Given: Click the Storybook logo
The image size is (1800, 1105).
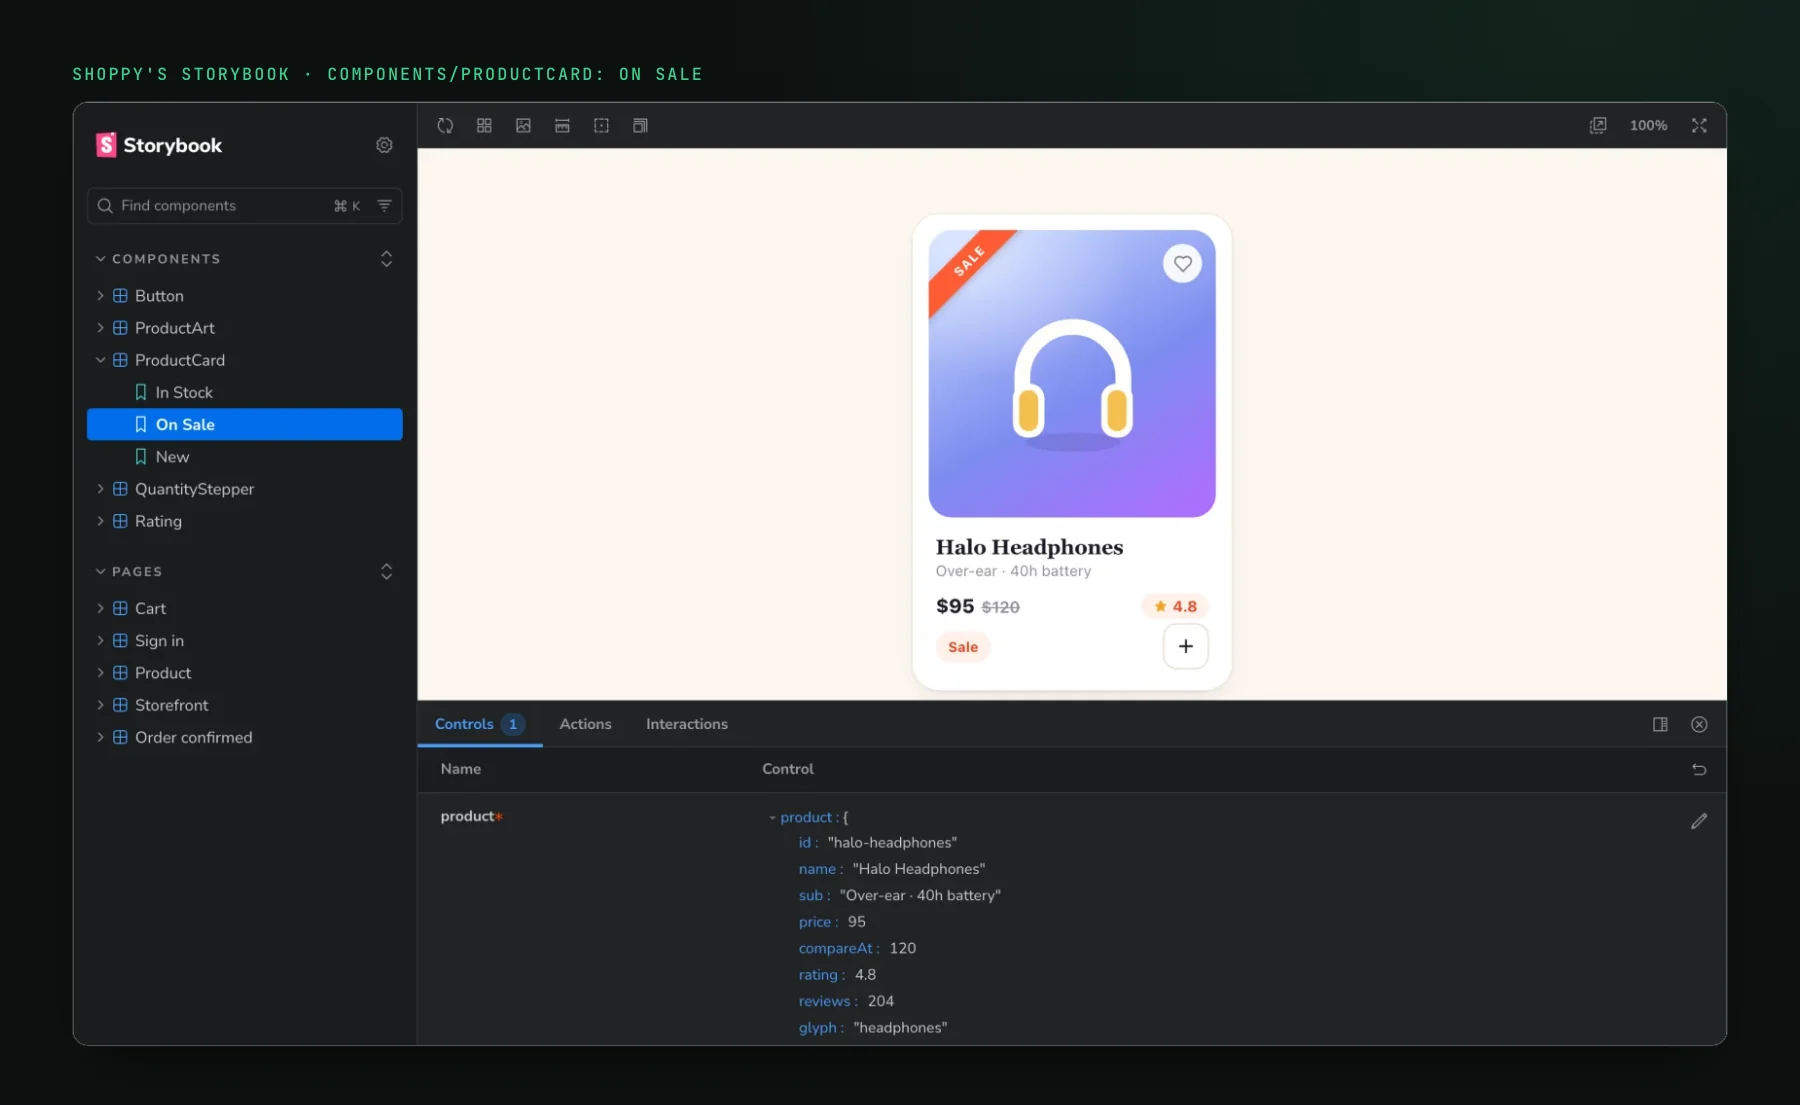Looking at the screenshot, I should click(159, 145).
